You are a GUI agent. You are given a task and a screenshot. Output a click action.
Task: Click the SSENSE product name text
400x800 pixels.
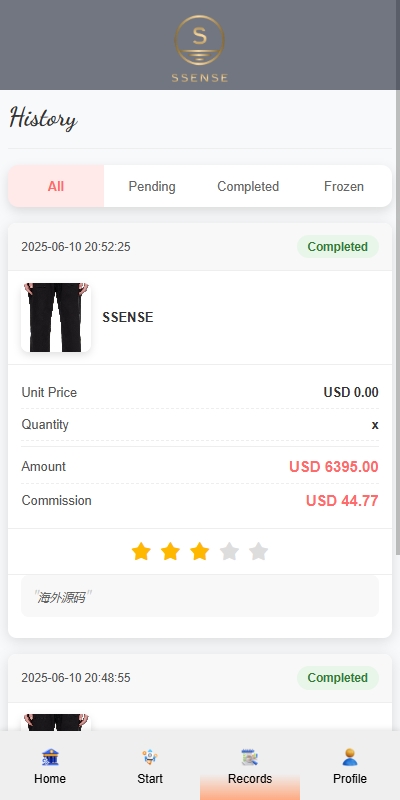[128, 317]
